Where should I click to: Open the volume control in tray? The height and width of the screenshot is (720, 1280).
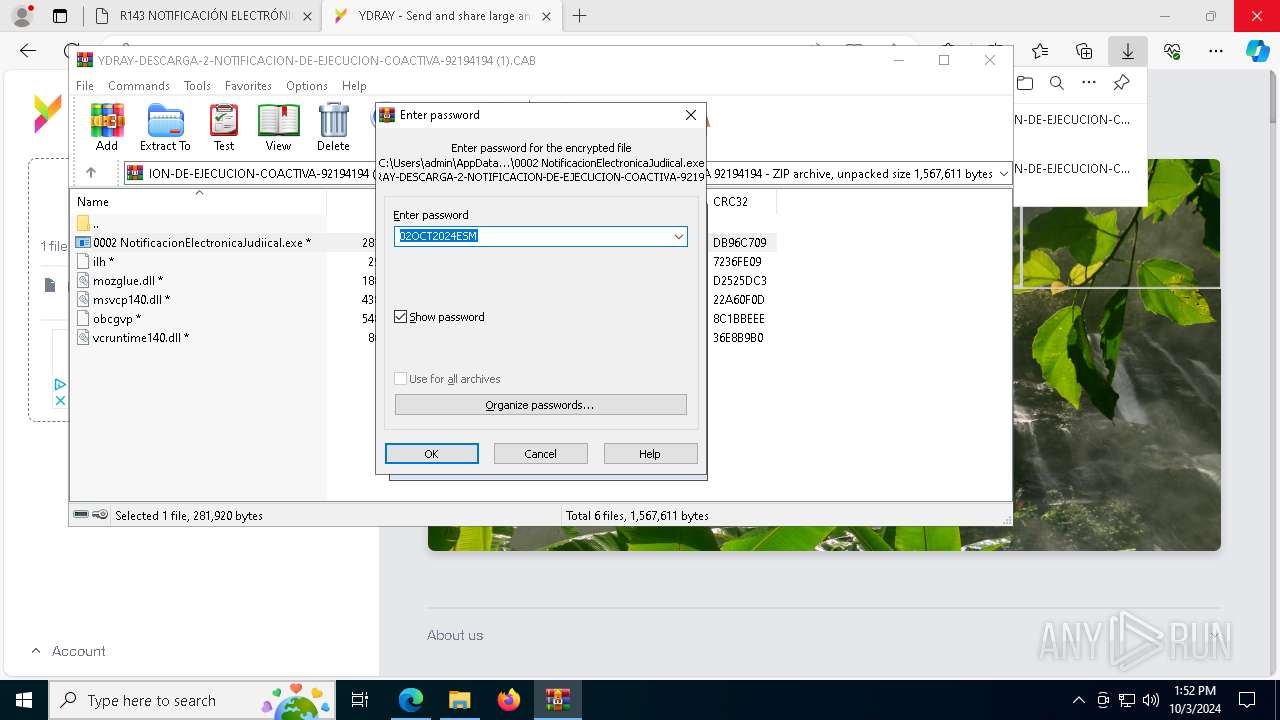1150,700
